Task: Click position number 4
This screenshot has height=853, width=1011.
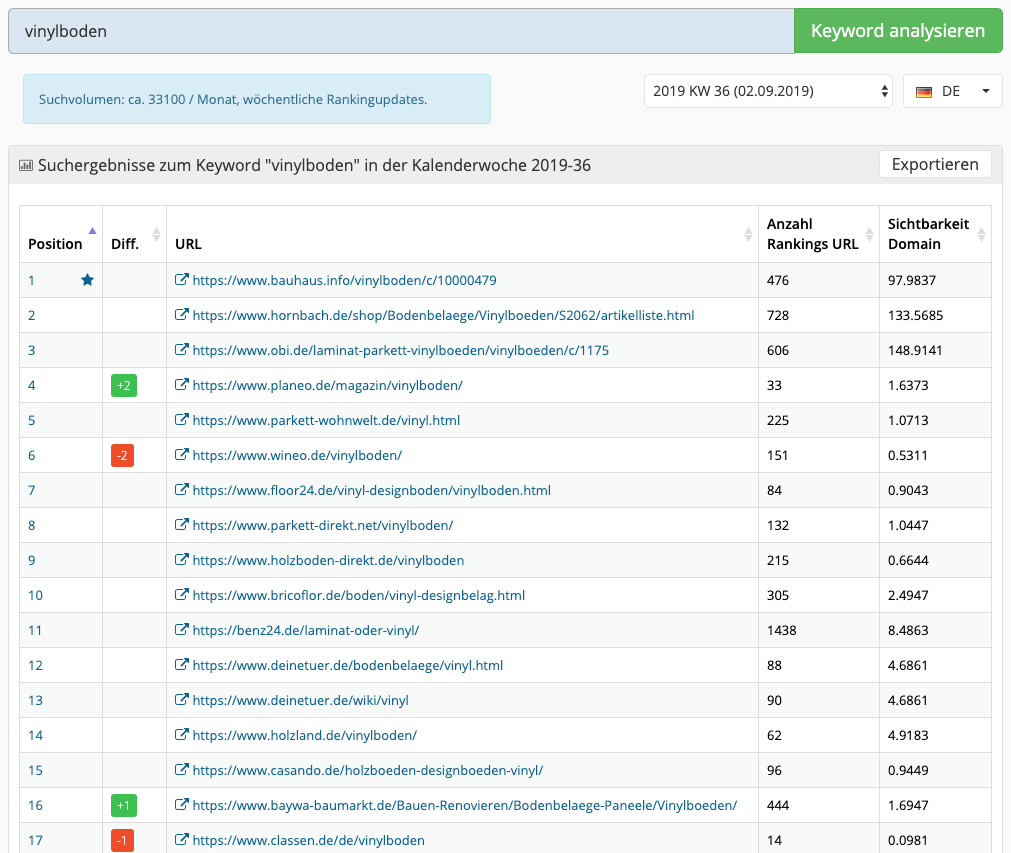Action: 32,385
